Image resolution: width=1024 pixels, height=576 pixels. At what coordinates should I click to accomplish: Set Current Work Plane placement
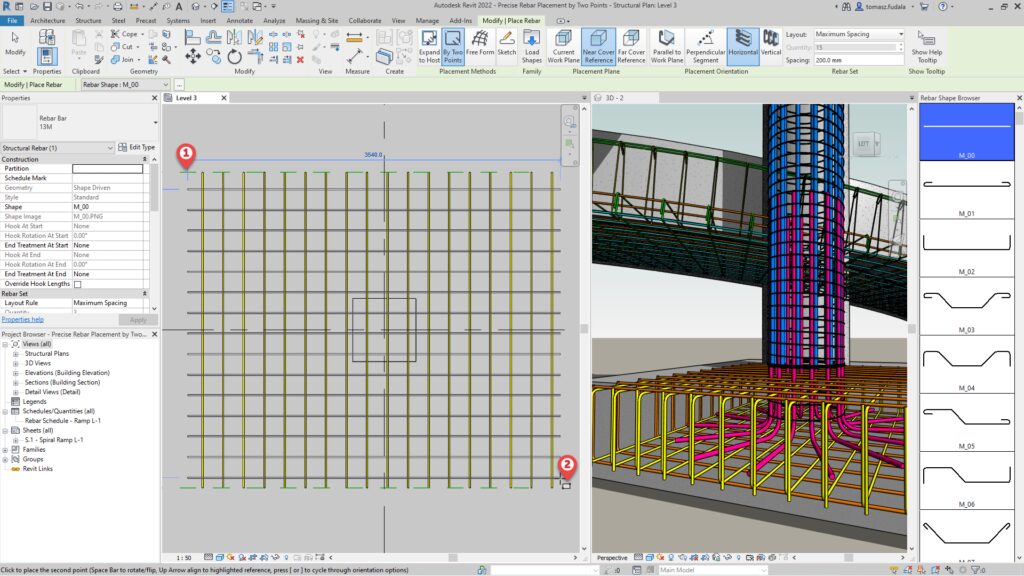click(563, 46)
